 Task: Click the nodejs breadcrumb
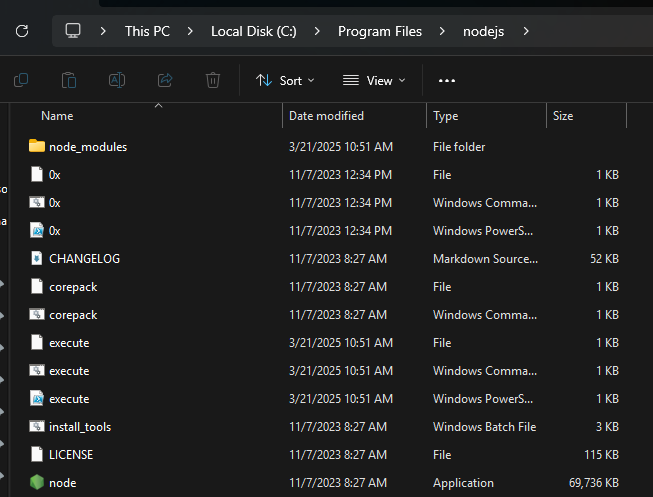click(x=484, y=31)
